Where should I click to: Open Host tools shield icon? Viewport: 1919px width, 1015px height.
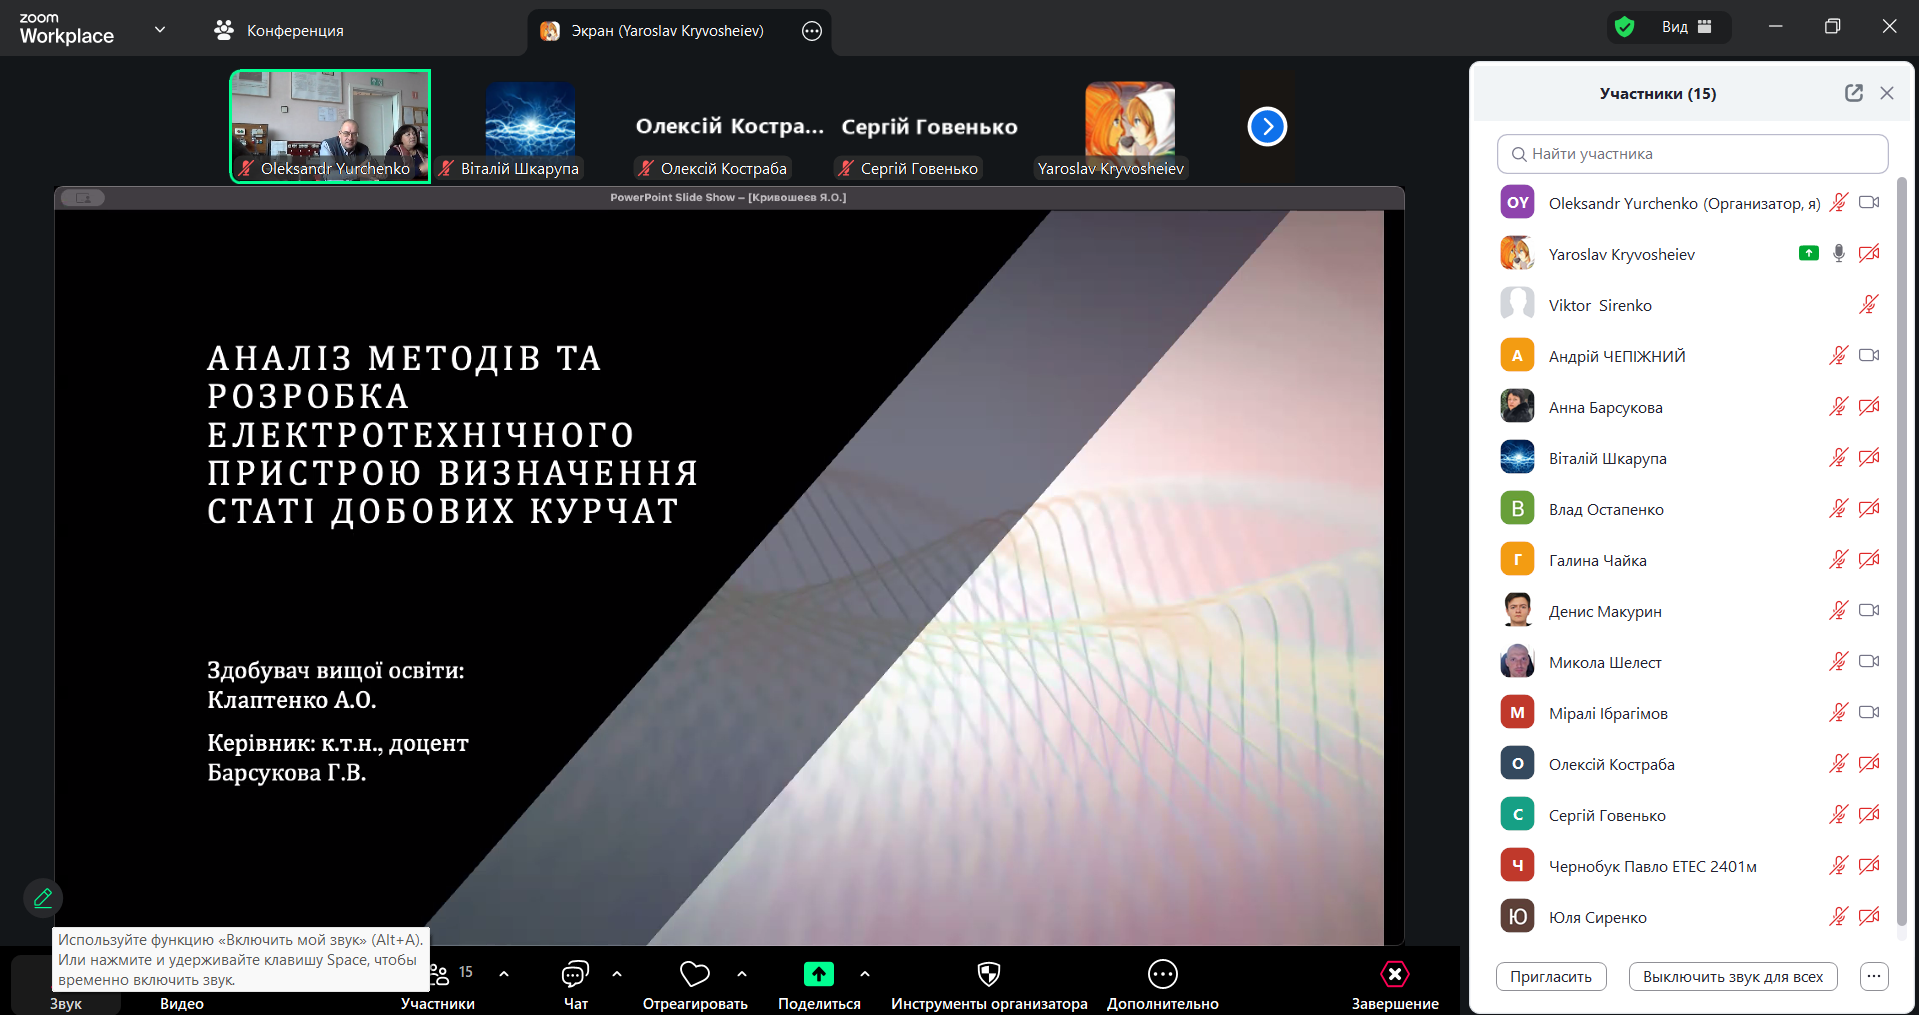point(988,974)
